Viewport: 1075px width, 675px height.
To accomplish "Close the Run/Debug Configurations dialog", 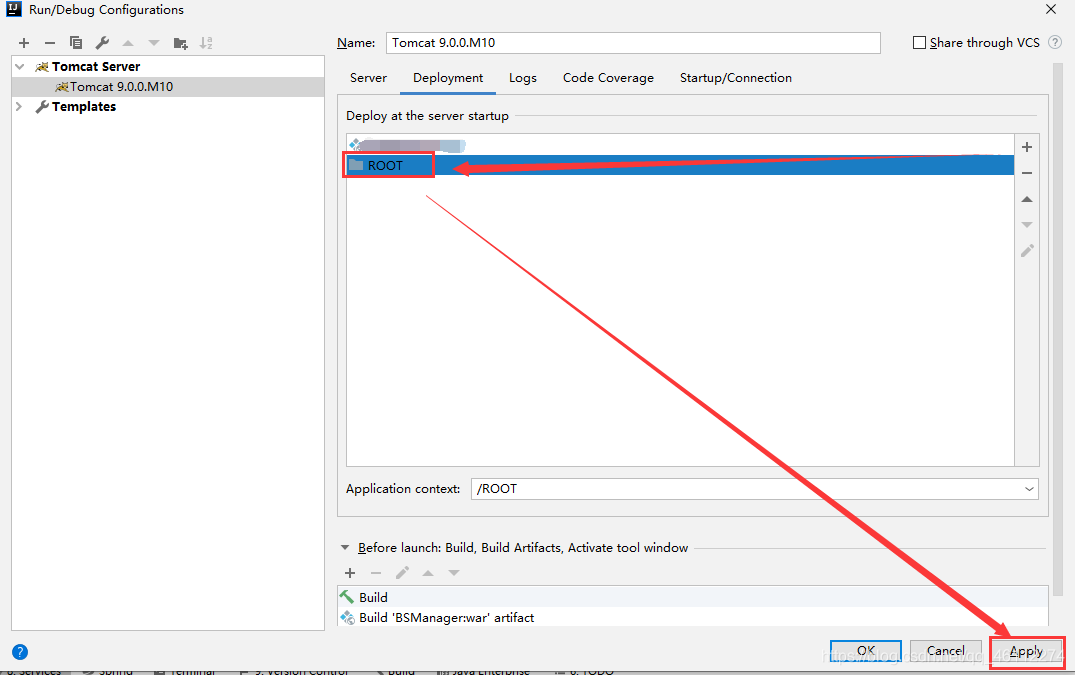I will (x=1051, y=10).
